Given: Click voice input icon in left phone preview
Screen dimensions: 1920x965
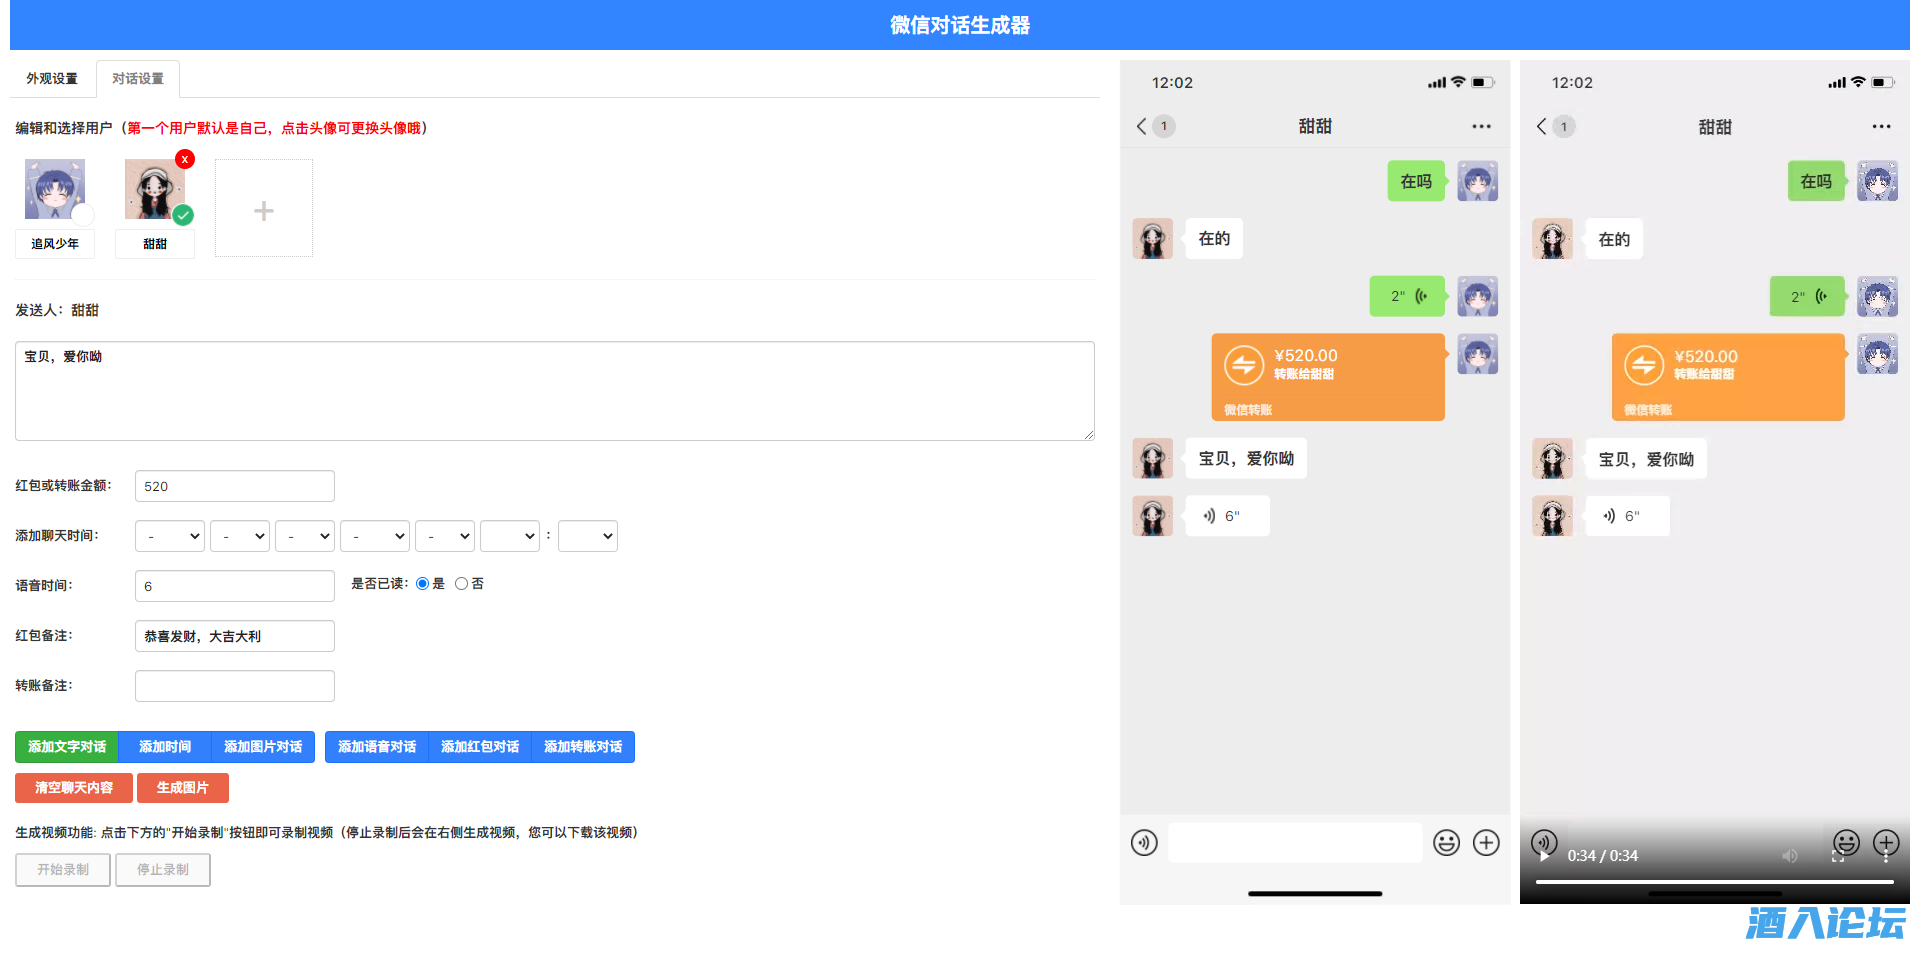Looking at the screenshot, I should [1144, 843].
